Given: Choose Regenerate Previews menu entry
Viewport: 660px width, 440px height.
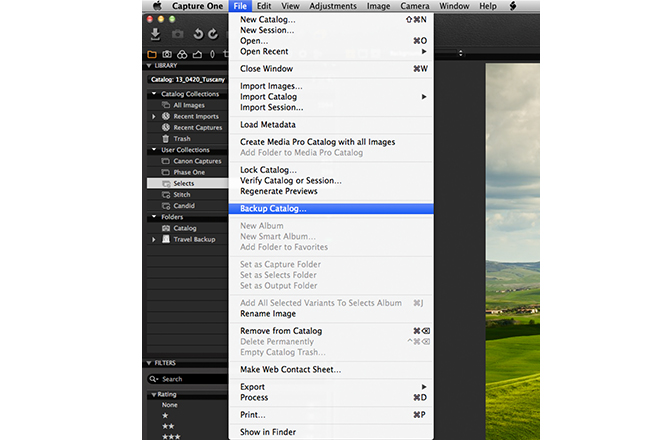Looking at the screenshot, I should 331,191.
